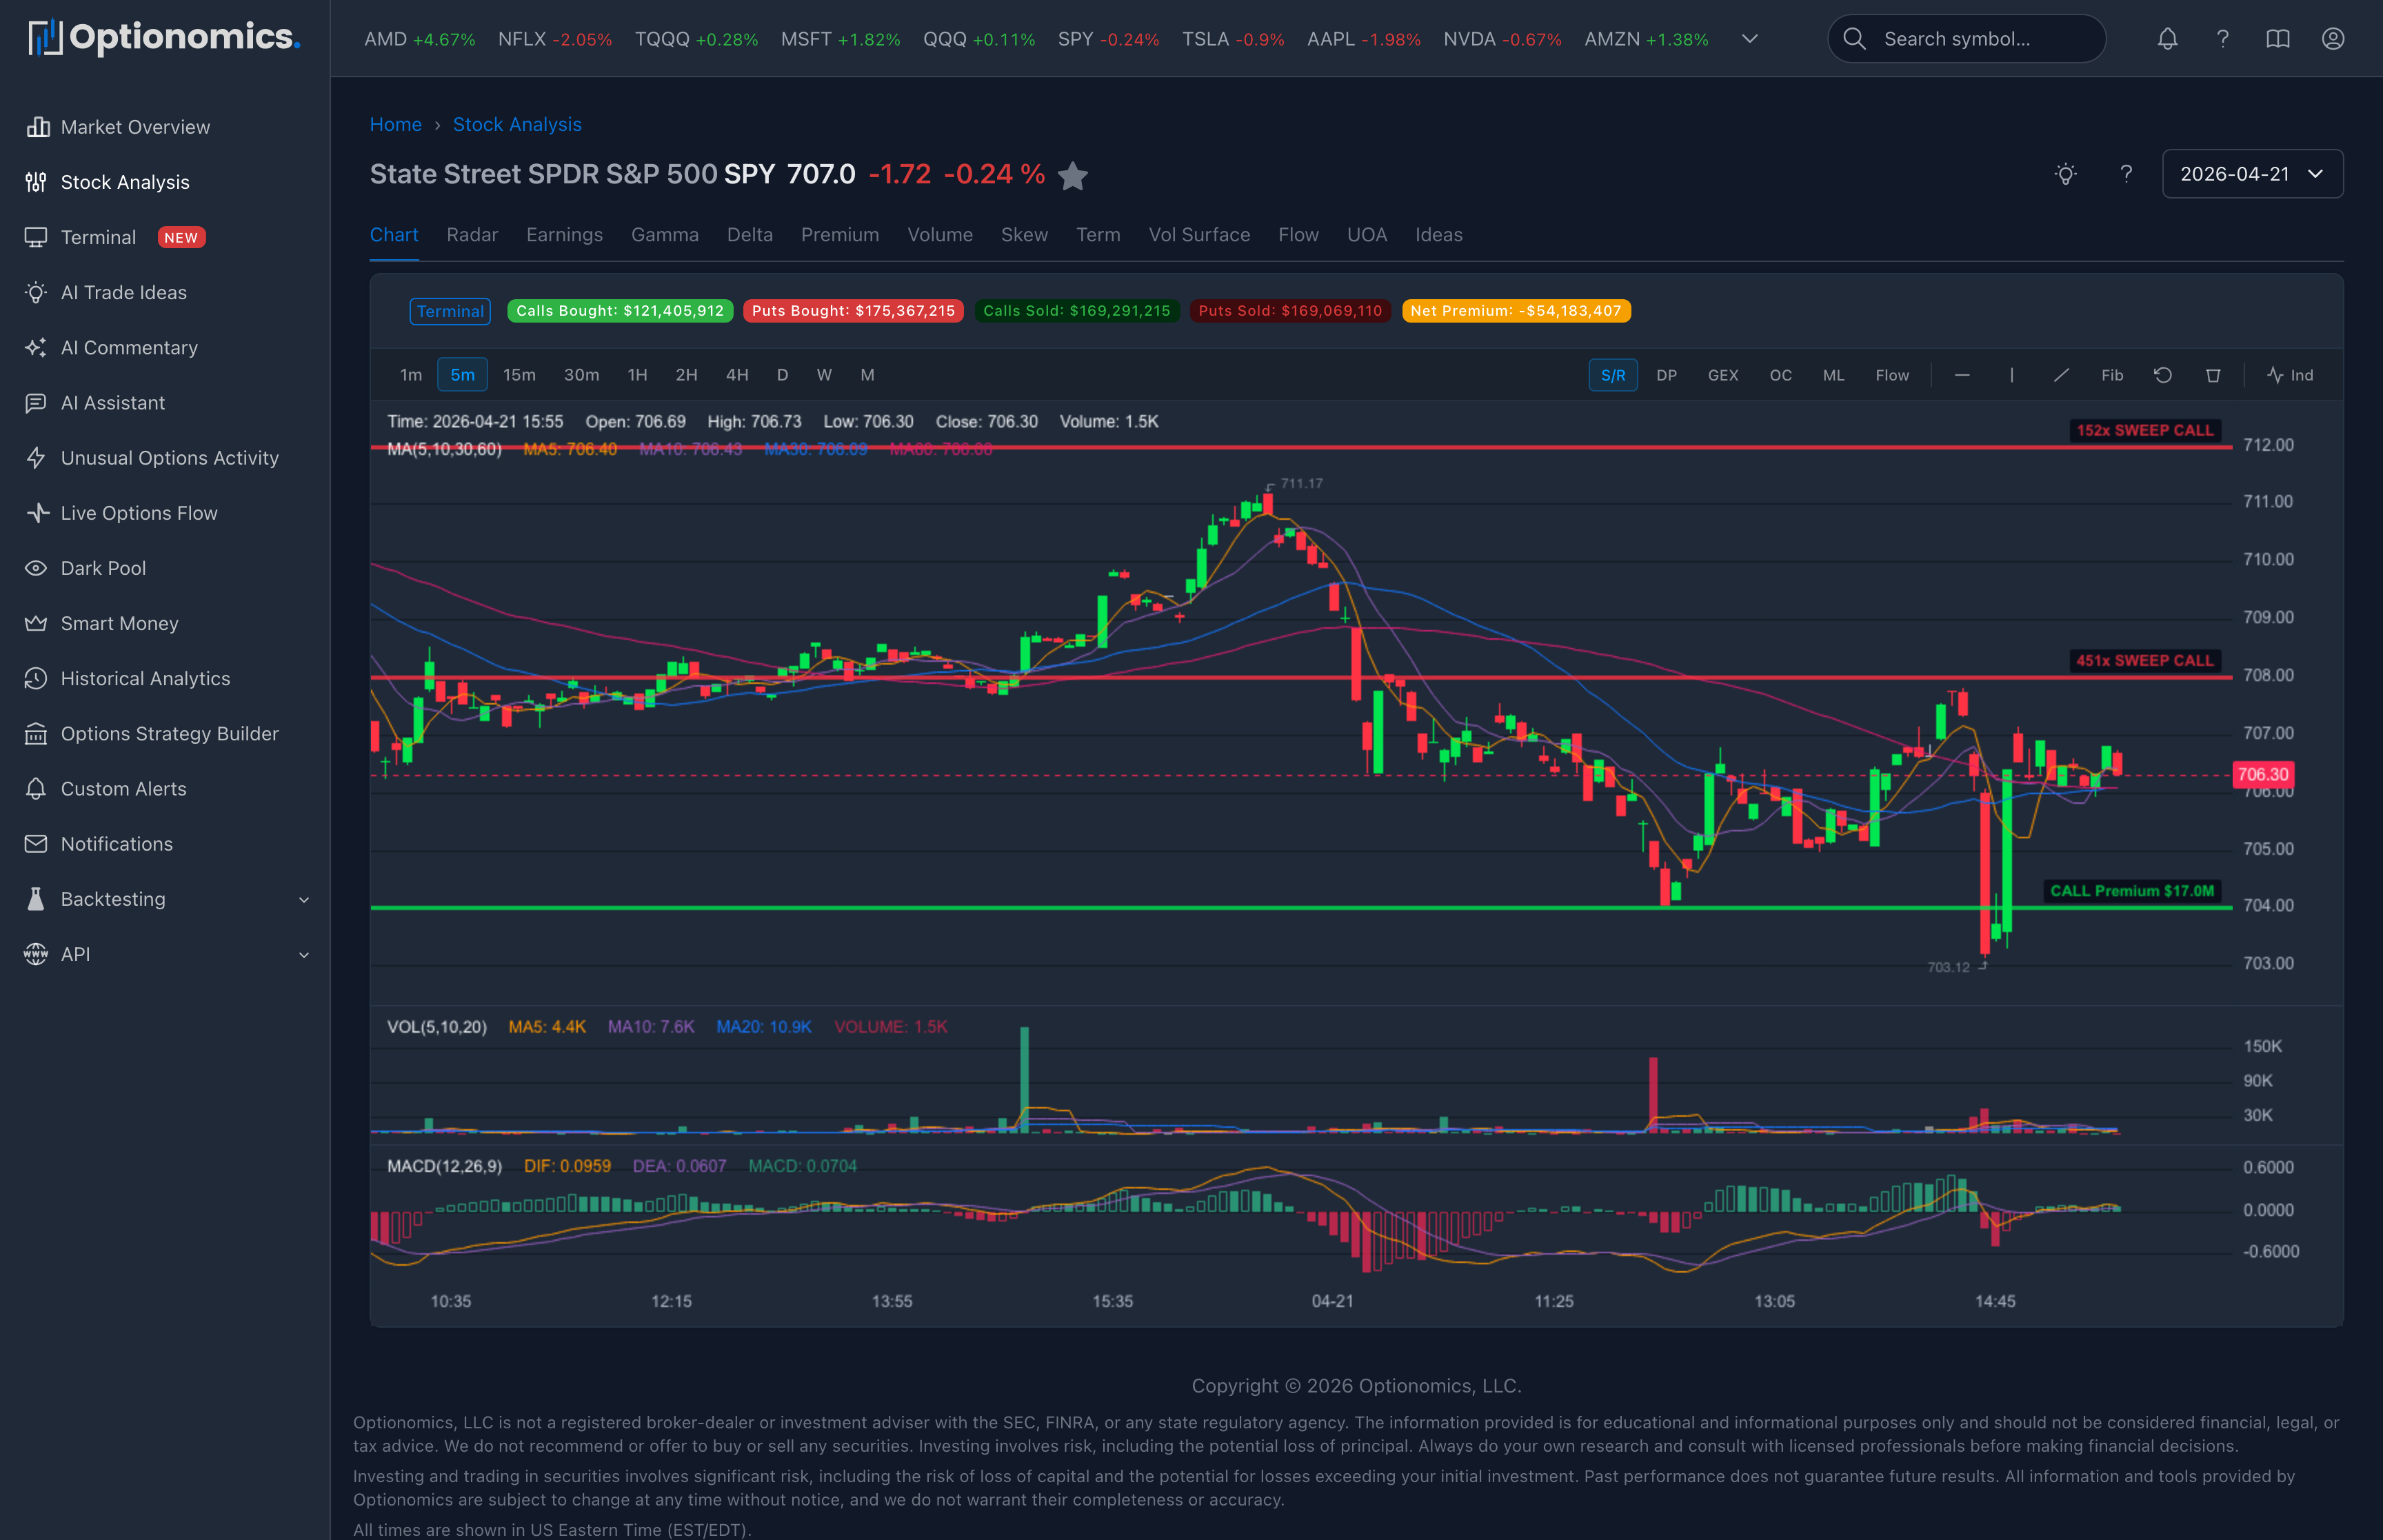Open the Fib retracement tool

(x=2112, y=375)
